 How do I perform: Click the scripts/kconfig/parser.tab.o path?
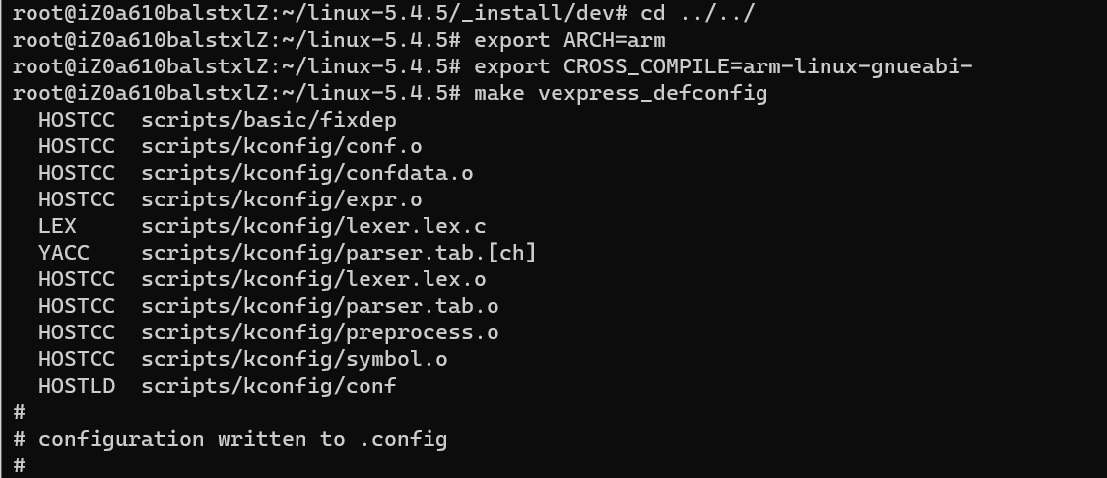tap(320, 306)
